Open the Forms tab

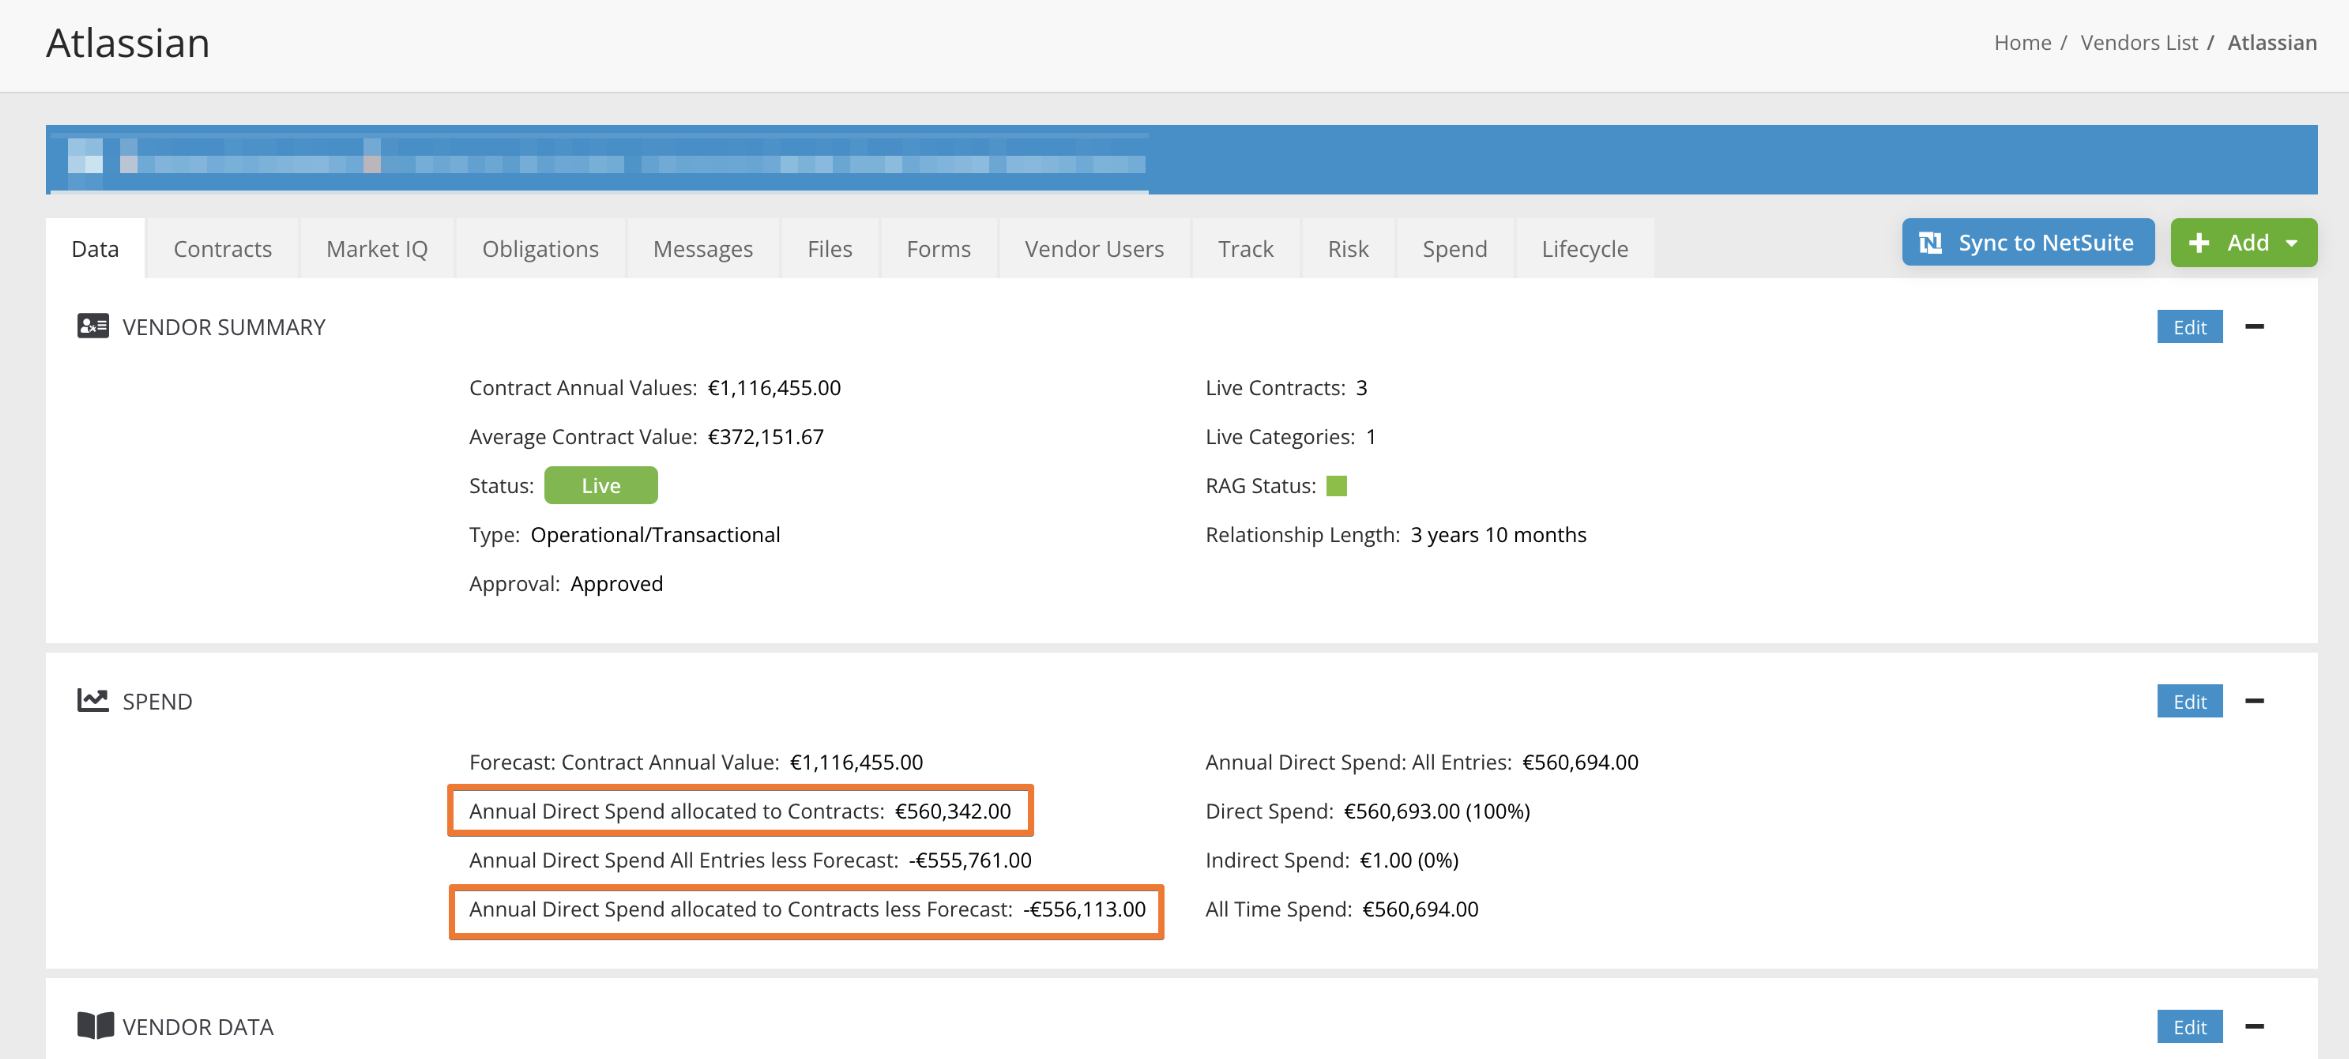click(x=938, y=248)
